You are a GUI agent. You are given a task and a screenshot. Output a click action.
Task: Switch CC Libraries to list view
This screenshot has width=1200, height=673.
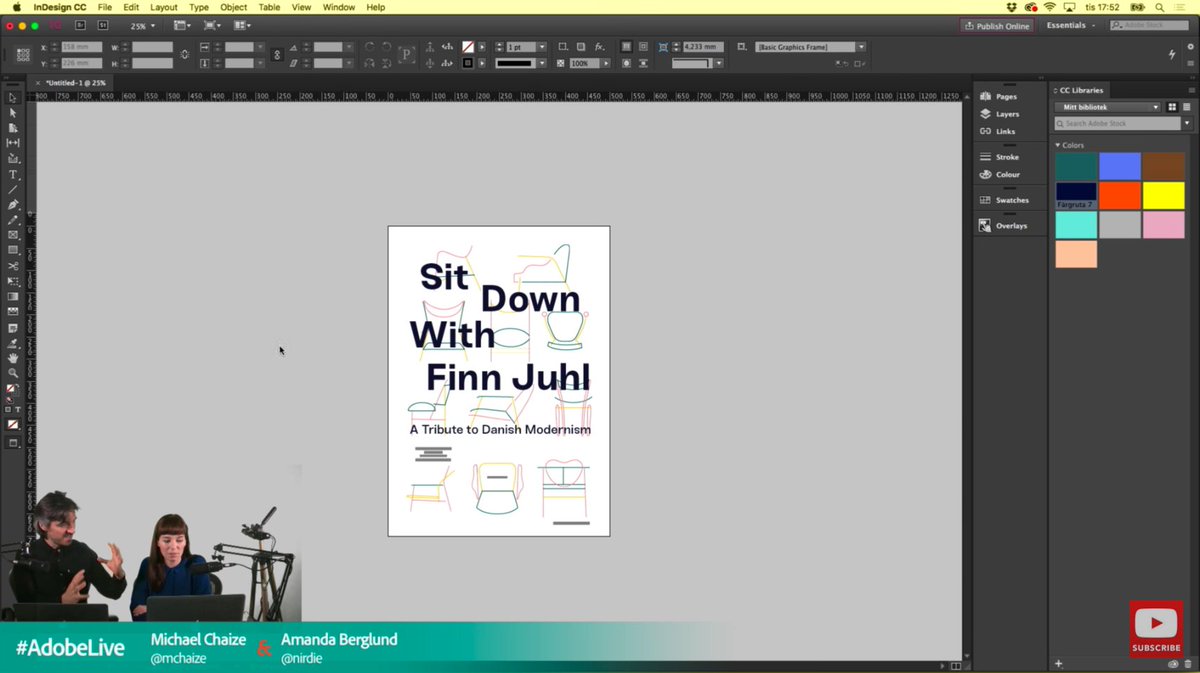point(1187,107)
